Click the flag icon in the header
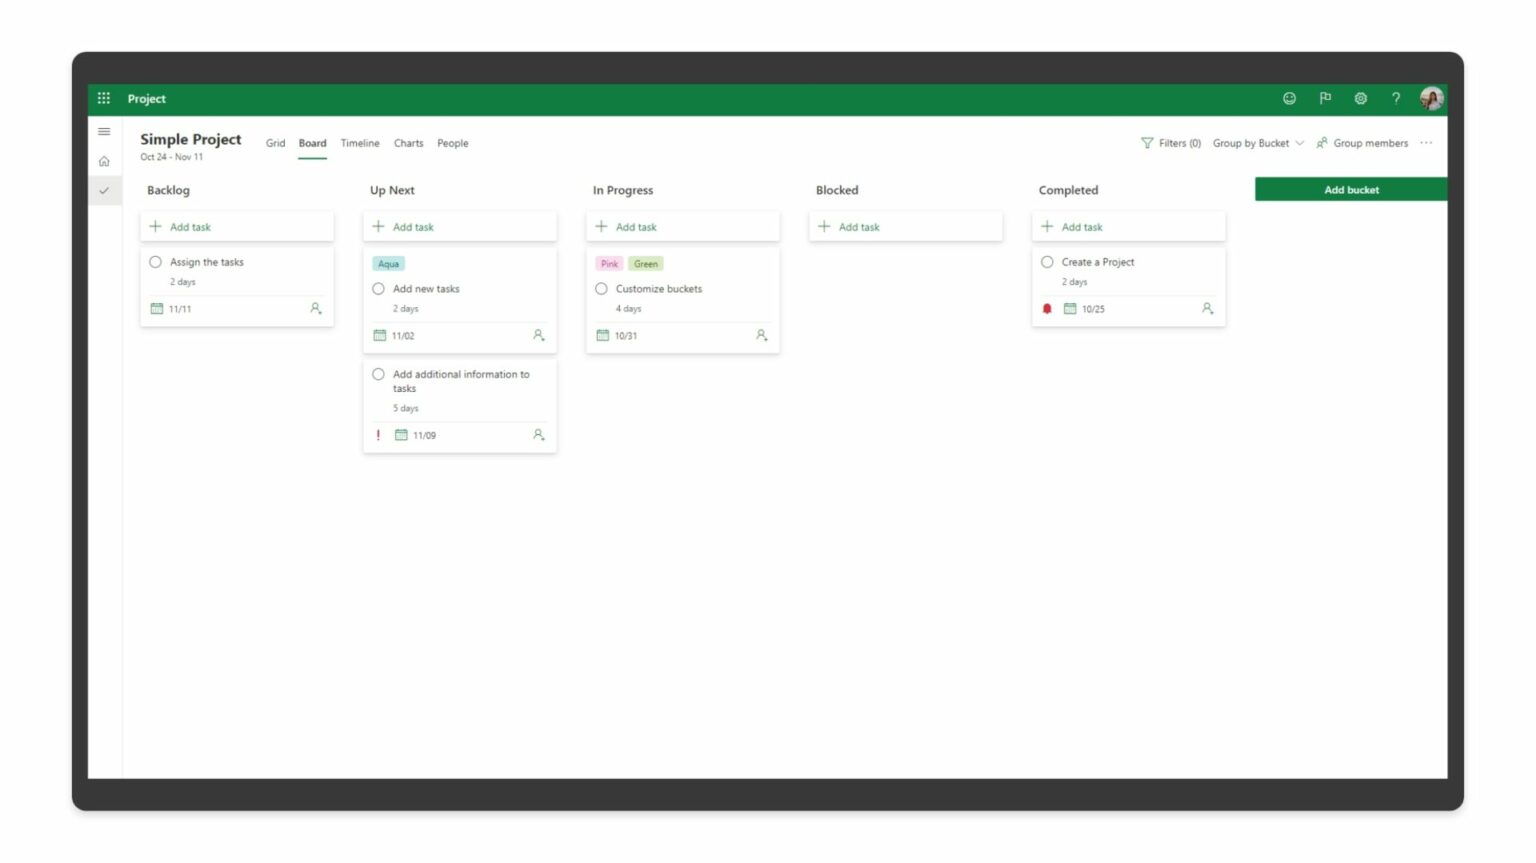Image resolution: width=1536 pixels, height=863 pixels. 1325,98
